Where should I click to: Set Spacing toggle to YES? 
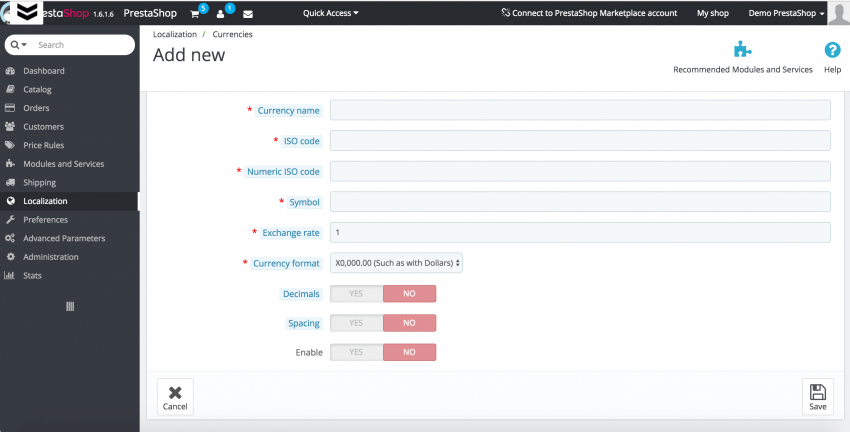356,323
